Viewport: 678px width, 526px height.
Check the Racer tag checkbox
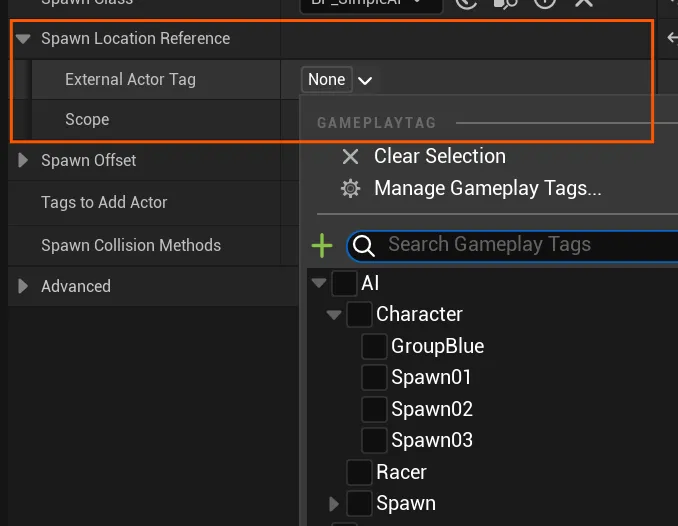pyautogui.click(x=359, y=472)
